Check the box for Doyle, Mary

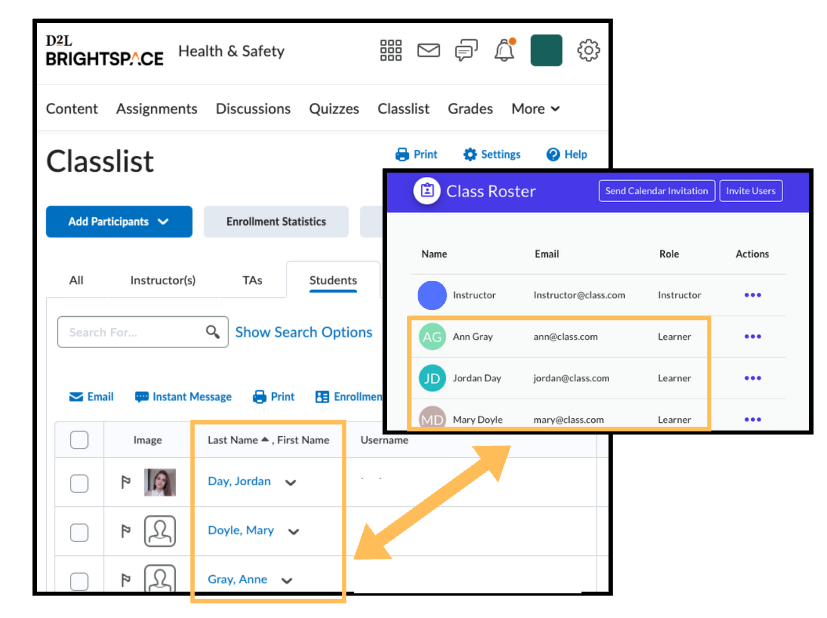pos(79,532)
